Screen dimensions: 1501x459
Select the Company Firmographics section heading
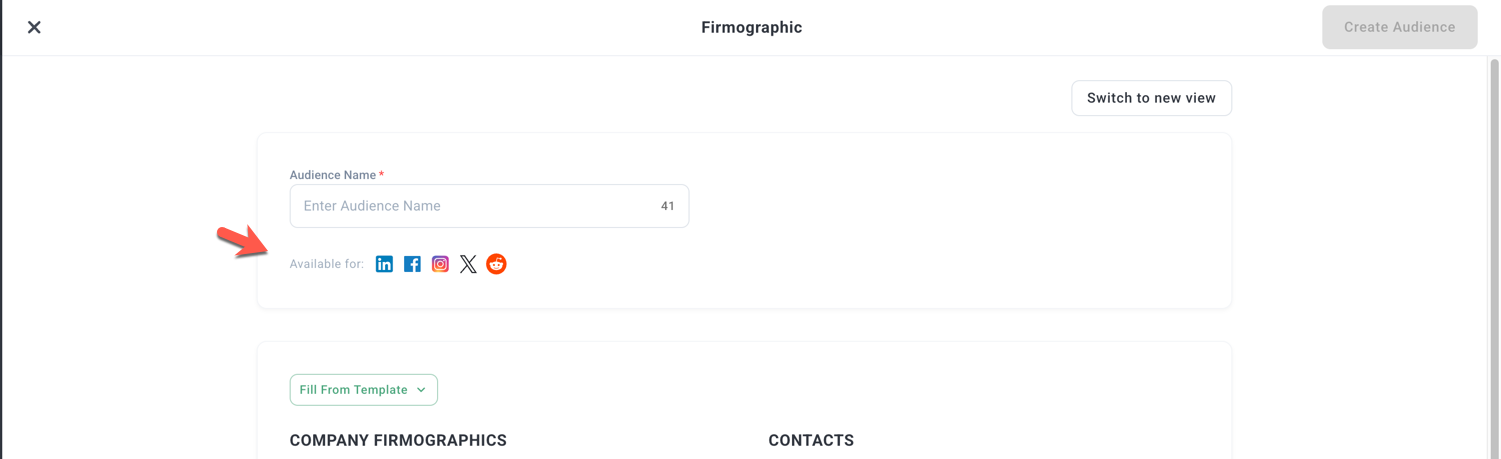pos(398,440)
